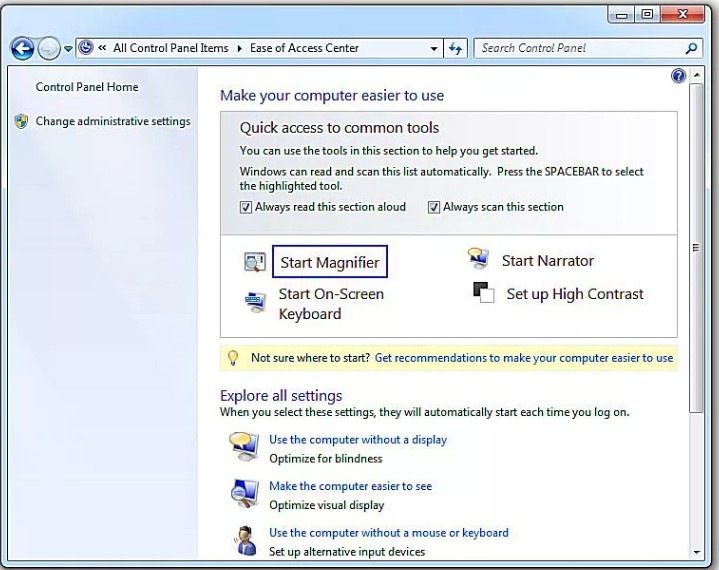Maximize the Control Panel window
Image resolution: width=719 pixels, height=570 pixels.
[647, 15]
